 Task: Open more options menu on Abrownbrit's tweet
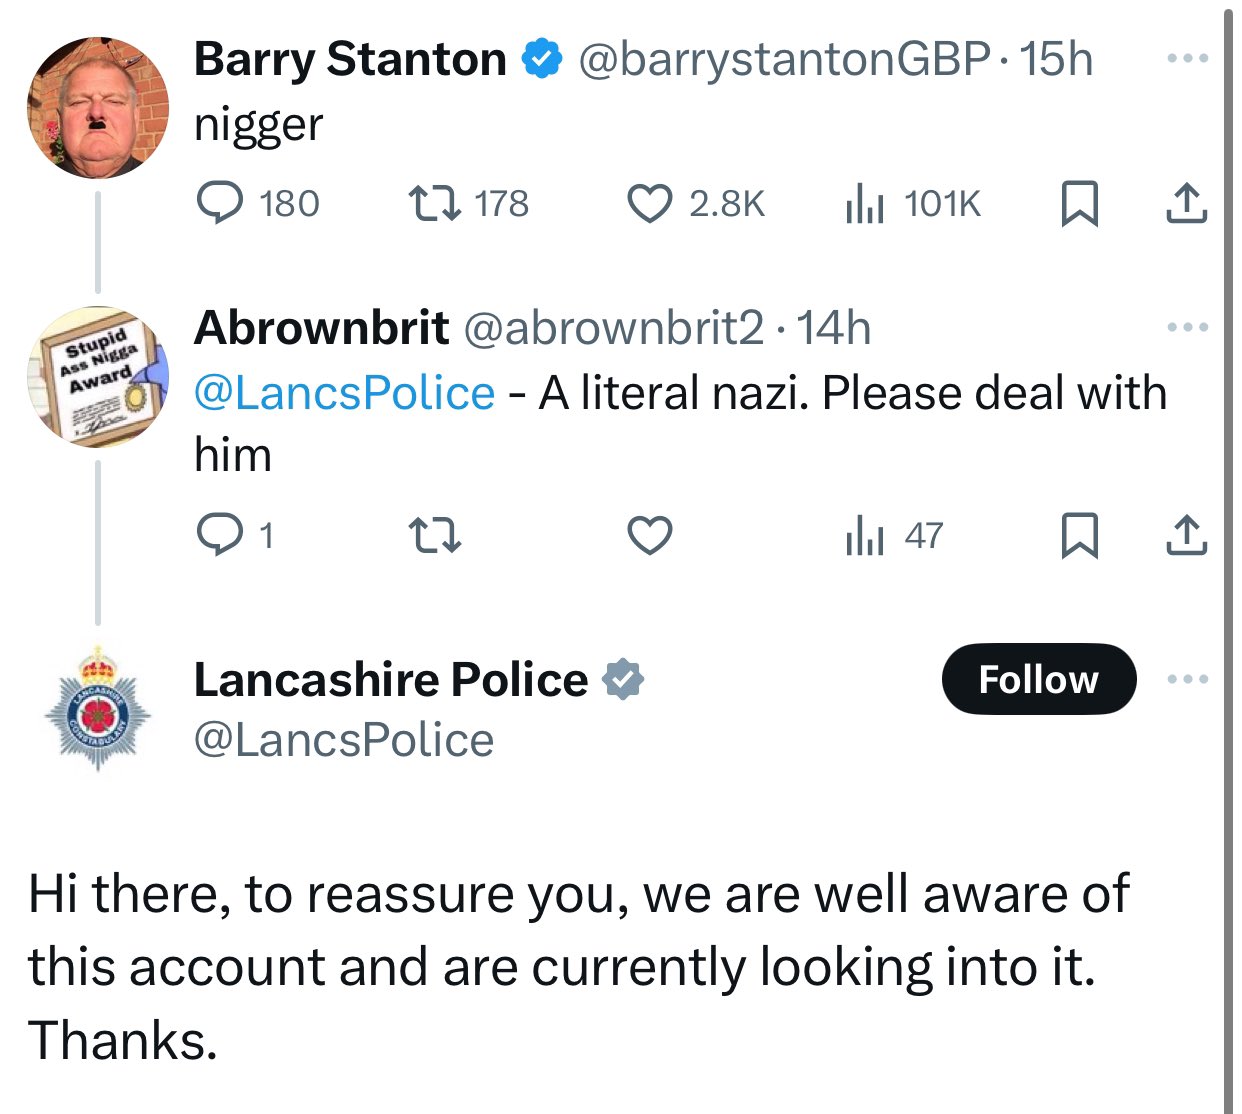[x=1187, y=327]
